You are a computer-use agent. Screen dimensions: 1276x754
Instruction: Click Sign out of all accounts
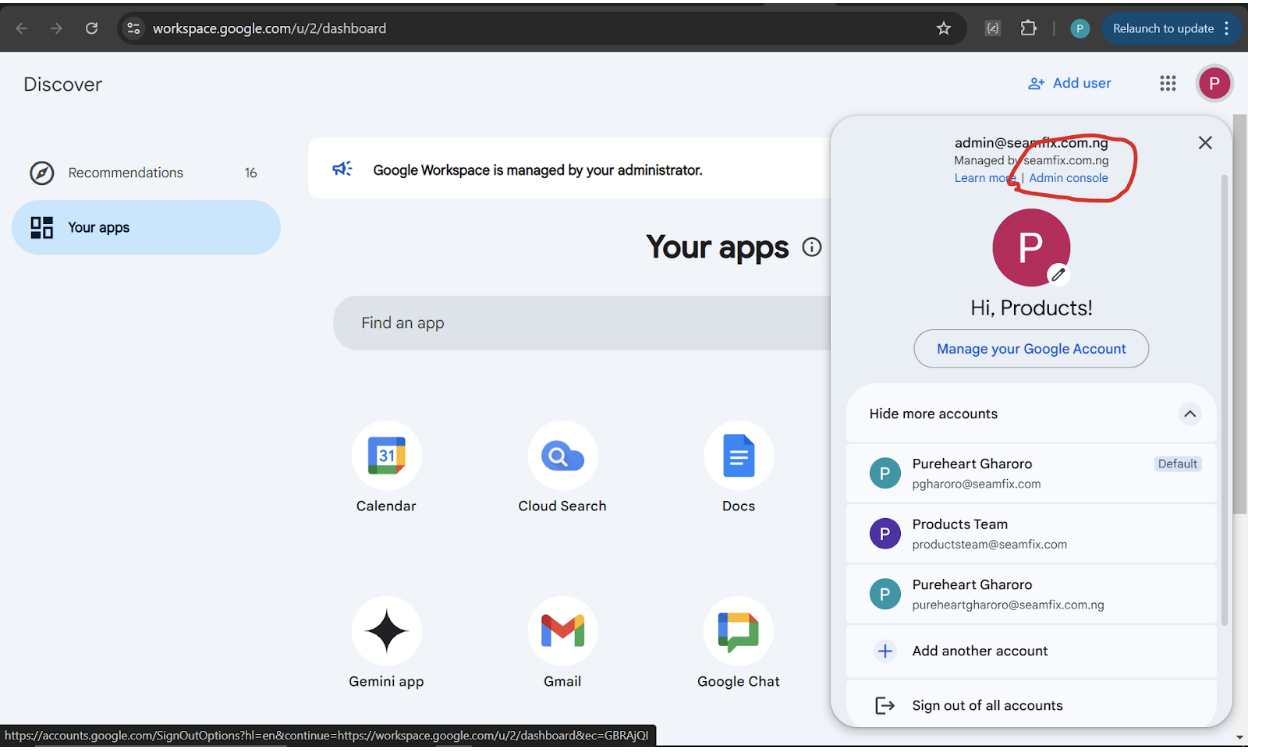1031,705
